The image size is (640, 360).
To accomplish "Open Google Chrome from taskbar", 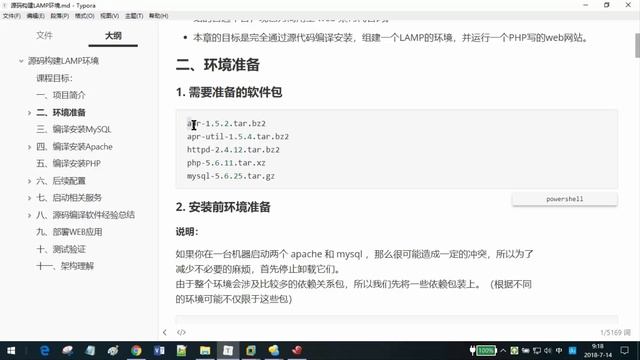I will click(136, 351).
